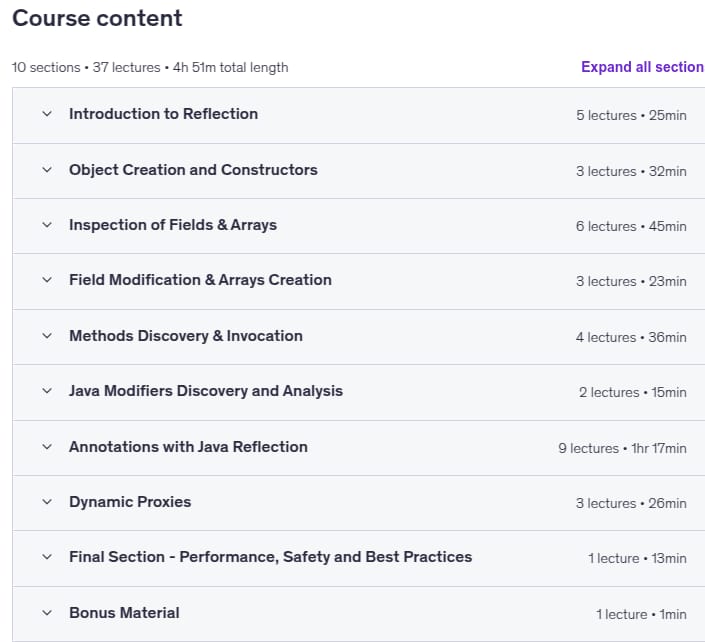Click 'Inspection of Fields & Arrays' title

point(173,225)
